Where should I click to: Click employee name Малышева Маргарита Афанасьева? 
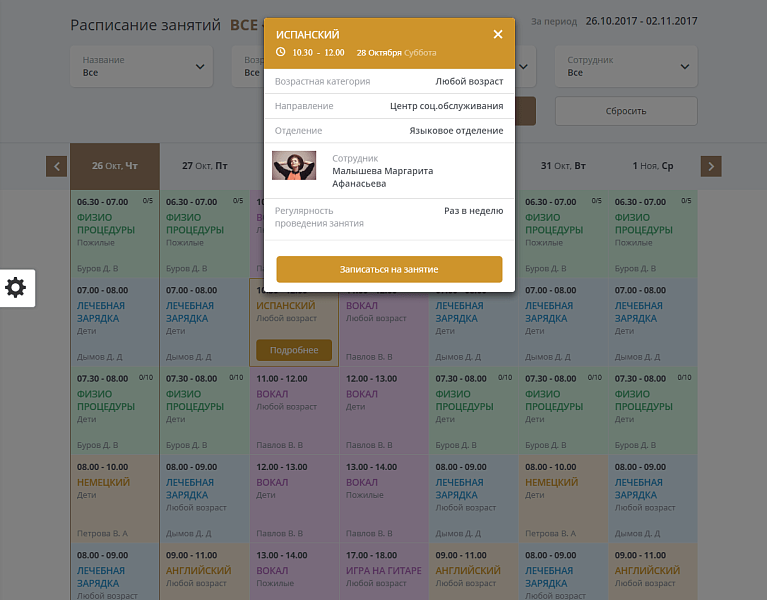[382, 177]
